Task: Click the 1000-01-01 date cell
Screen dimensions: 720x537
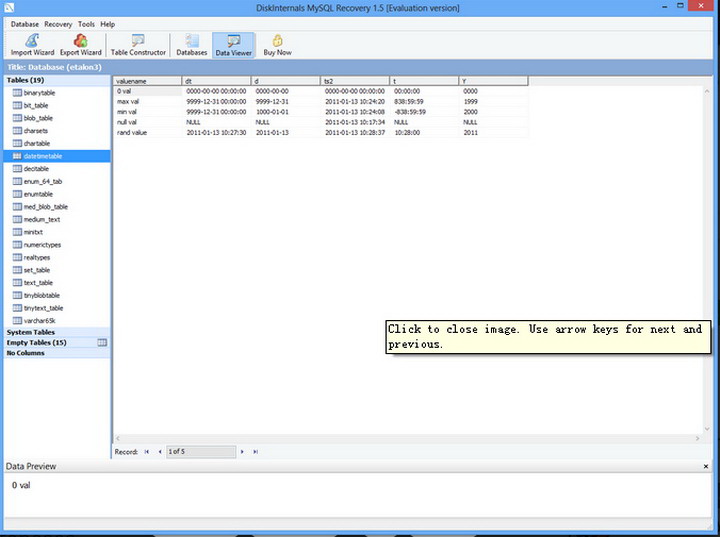Action: 286,112
